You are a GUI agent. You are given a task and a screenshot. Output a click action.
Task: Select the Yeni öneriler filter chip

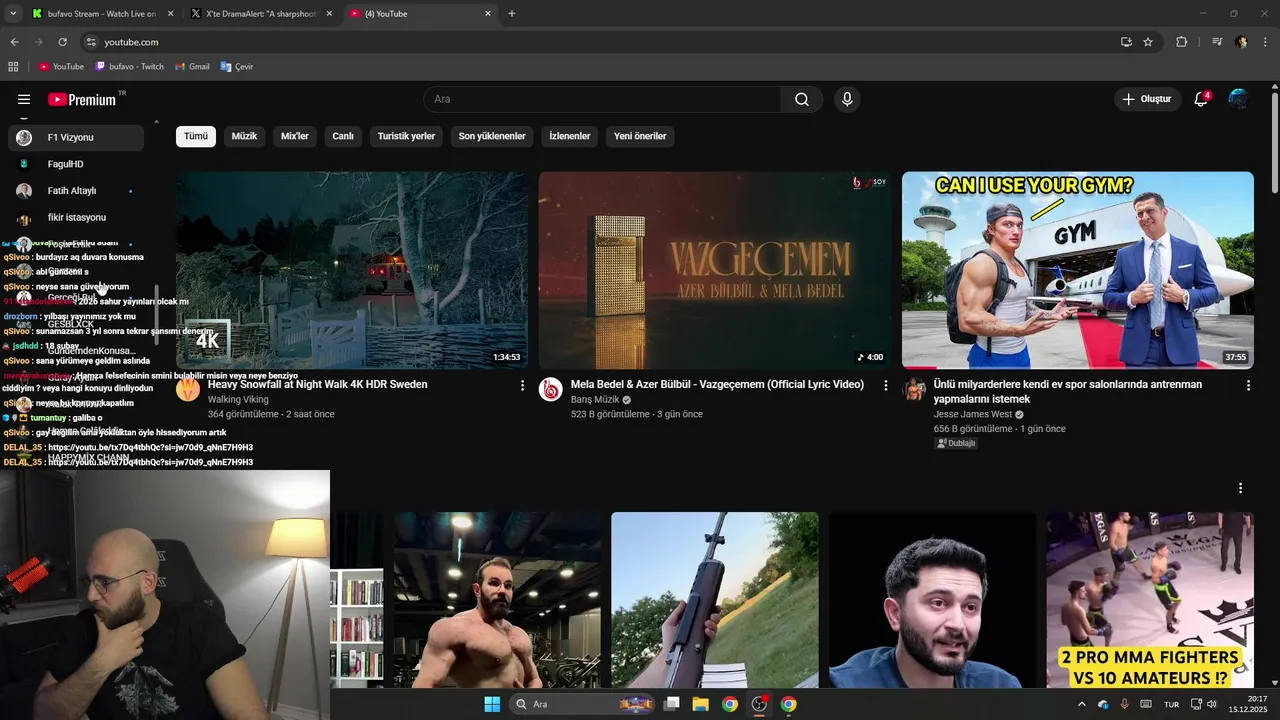click(640, 136)
